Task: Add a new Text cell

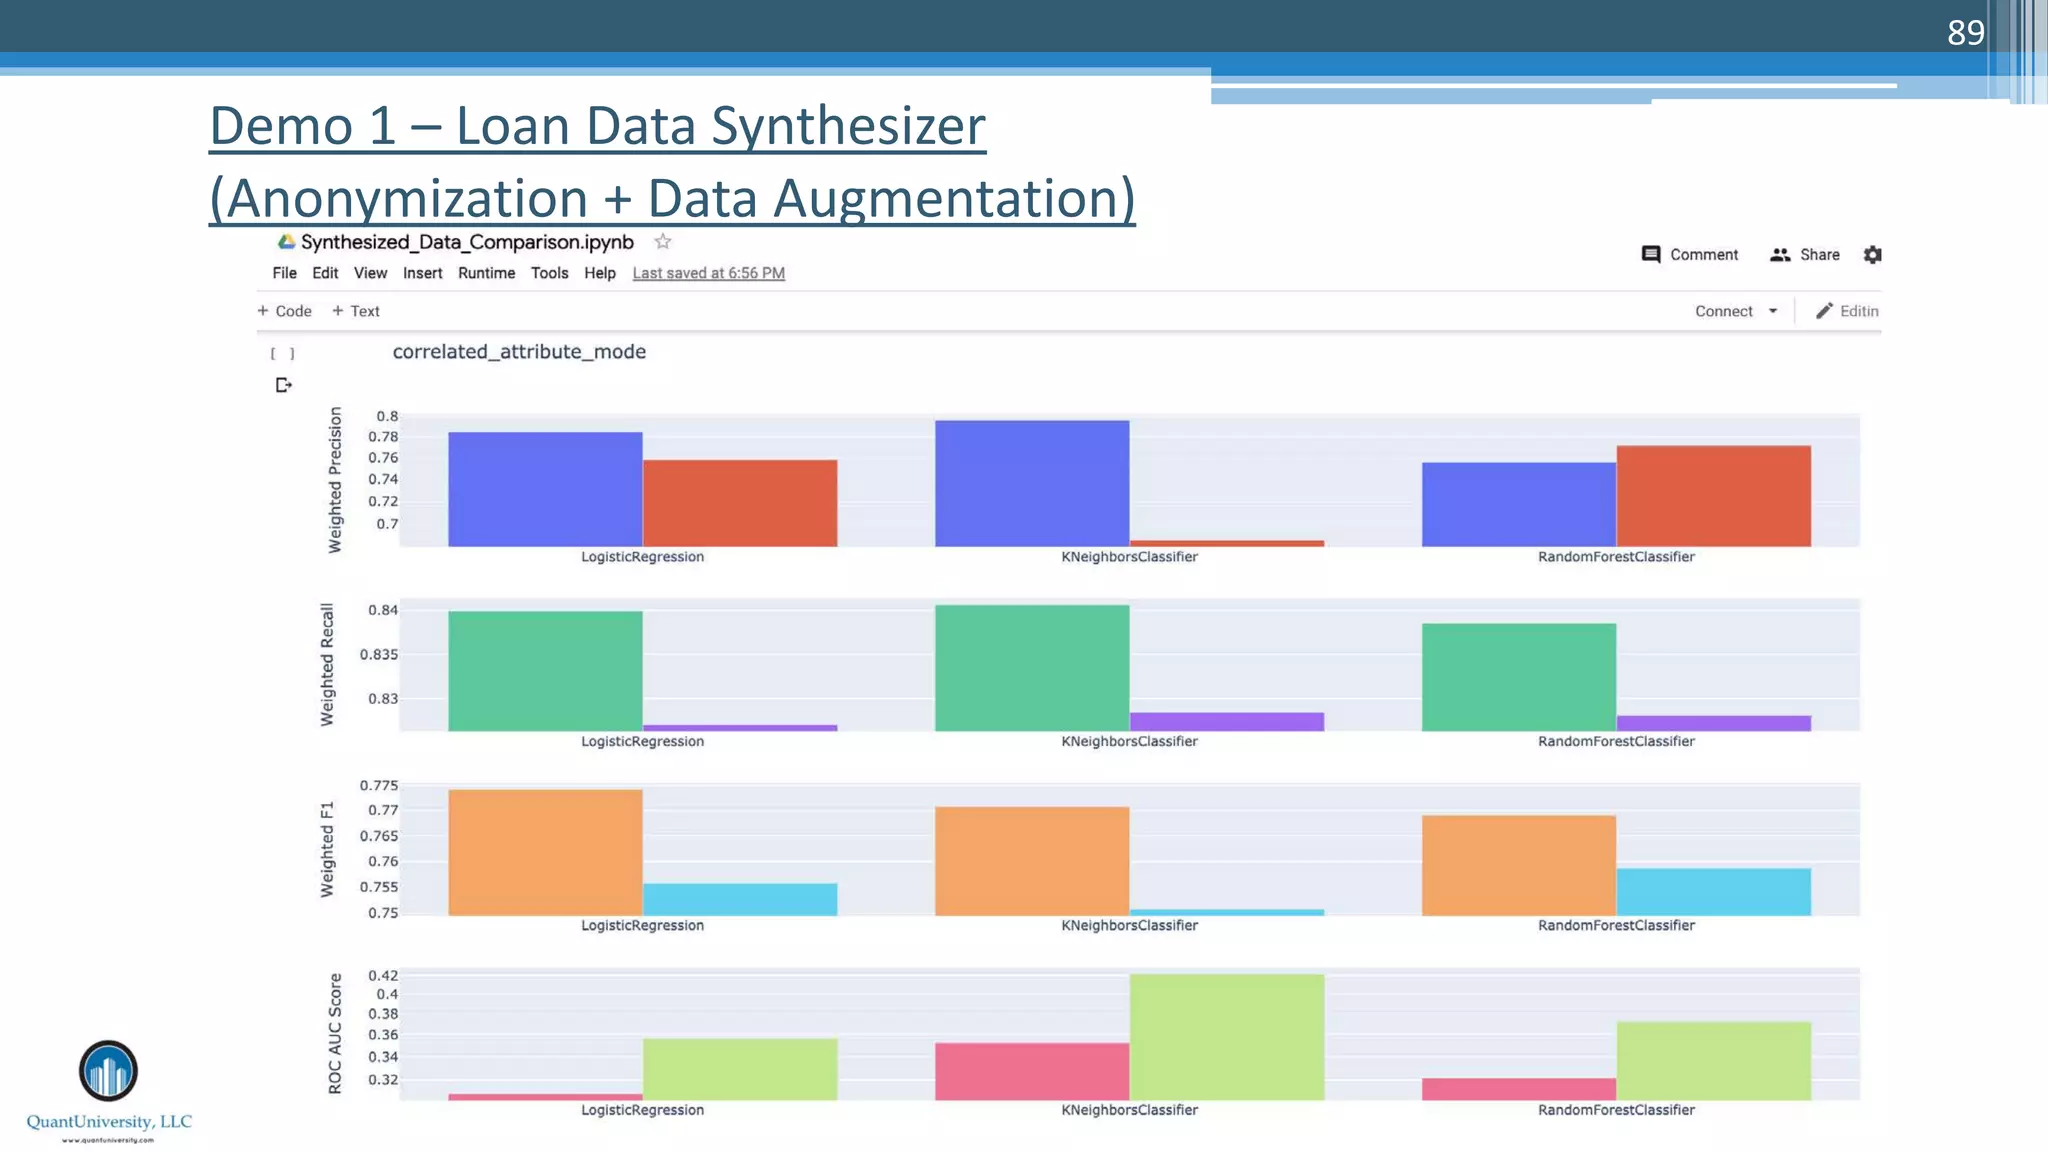Action: point(356,311)
